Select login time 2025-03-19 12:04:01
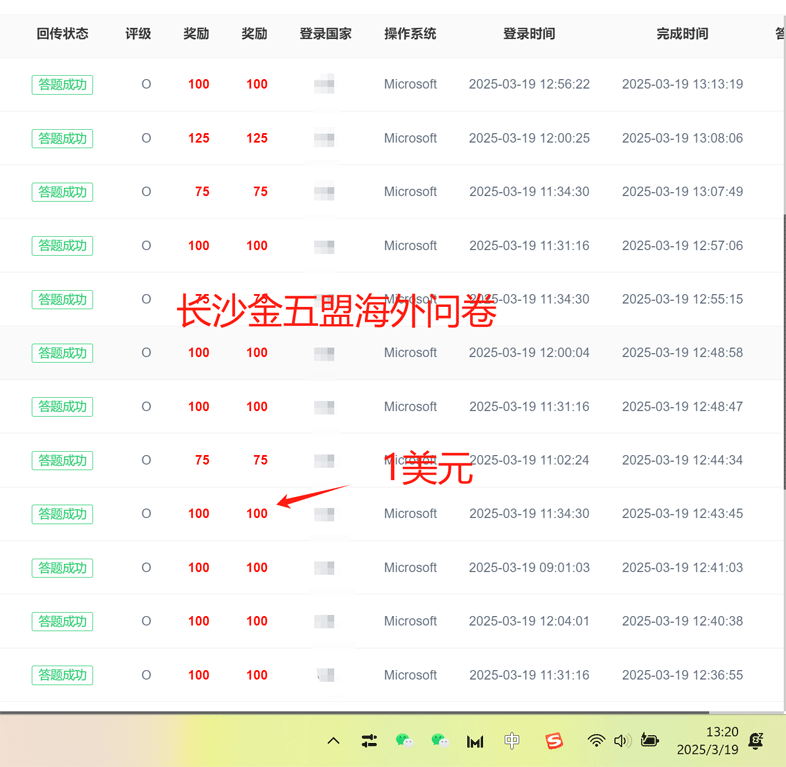 pos(529,621)
